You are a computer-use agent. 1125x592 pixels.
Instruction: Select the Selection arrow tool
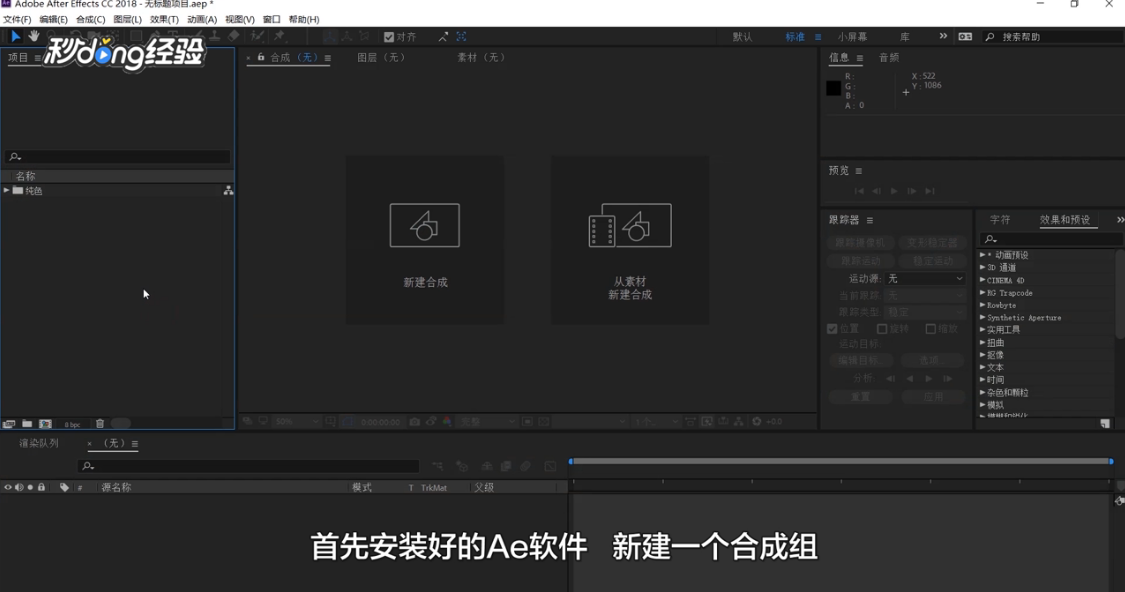pyautogui.click(x=15, y=36)
